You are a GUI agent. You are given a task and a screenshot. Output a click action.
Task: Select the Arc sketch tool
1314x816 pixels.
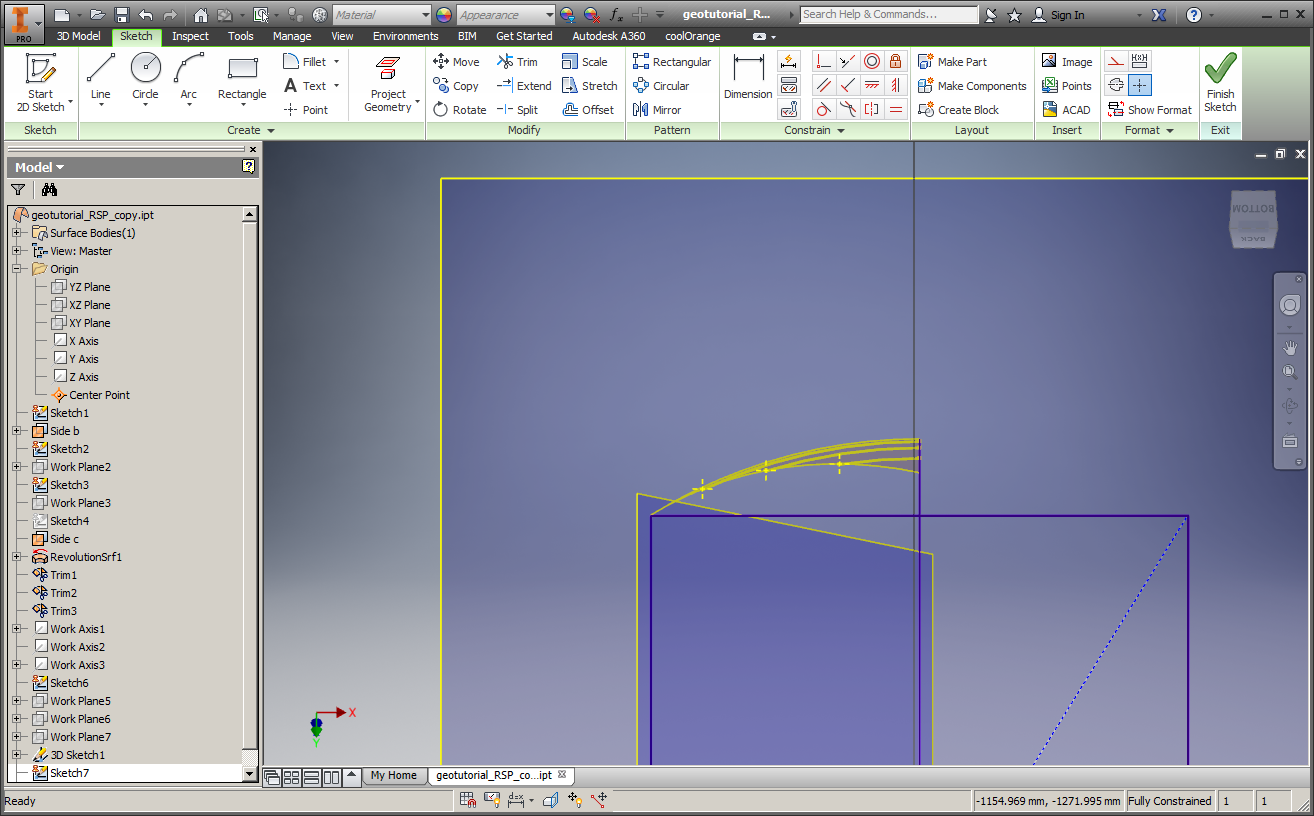[189, 80]
